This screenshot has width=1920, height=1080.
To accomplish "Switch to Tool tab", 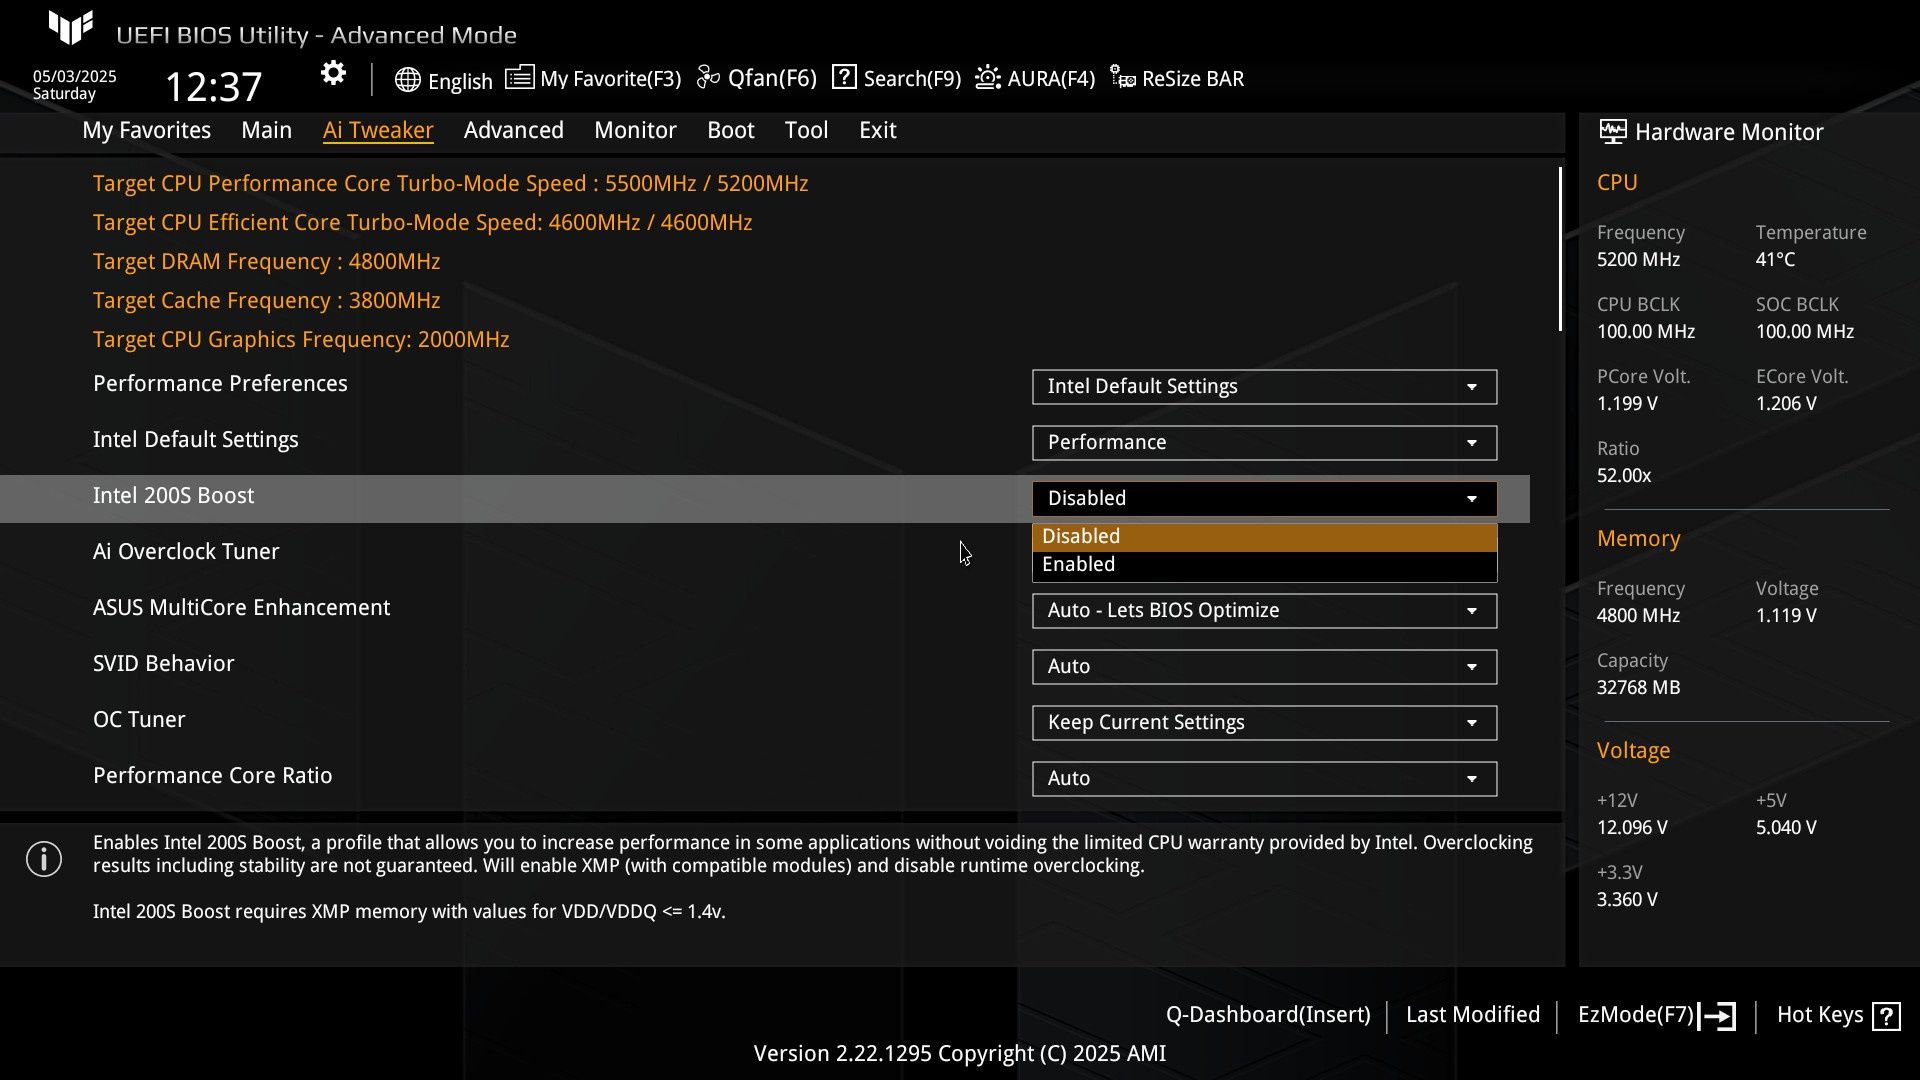I will [806, 130].
